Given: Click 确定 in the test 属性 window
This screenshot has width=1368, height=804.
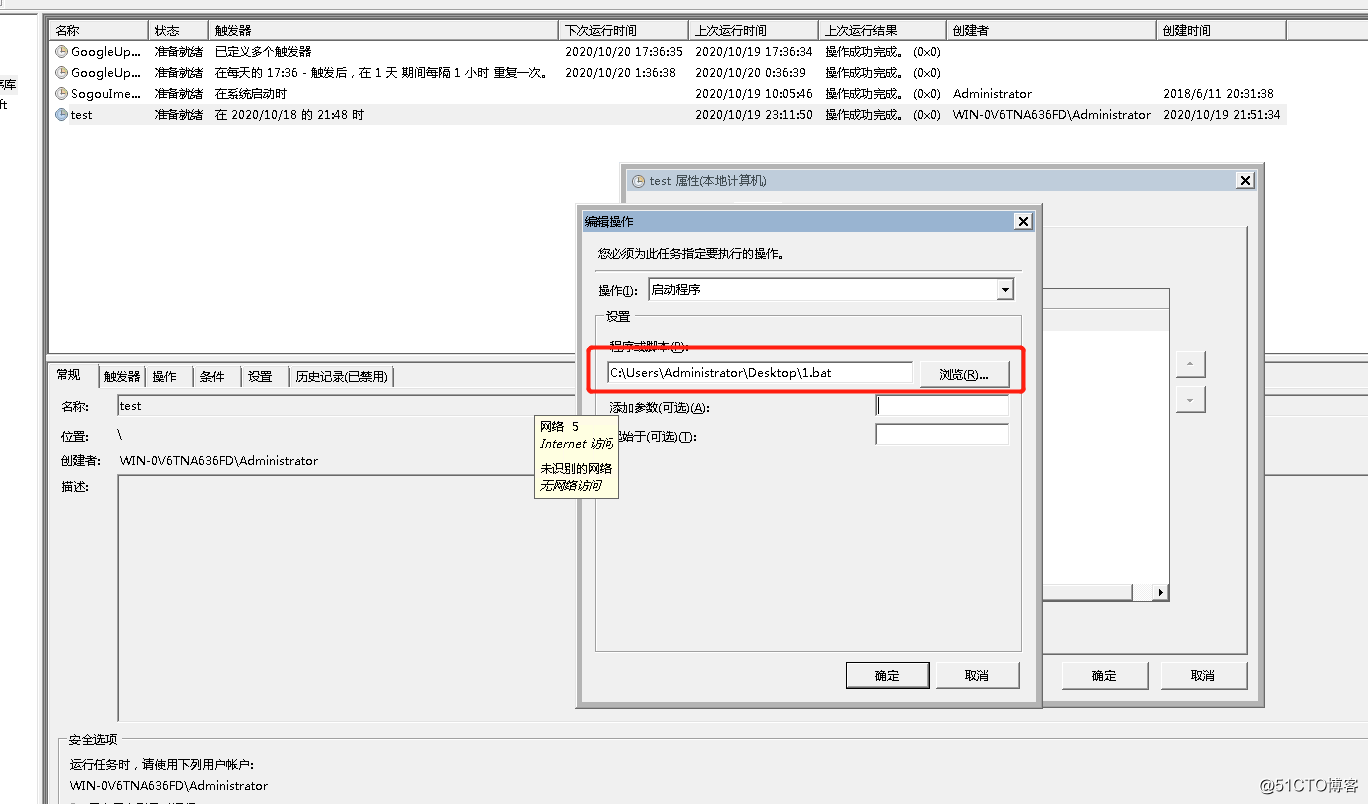Looking at the screenshot, I should click(1104, 675).
